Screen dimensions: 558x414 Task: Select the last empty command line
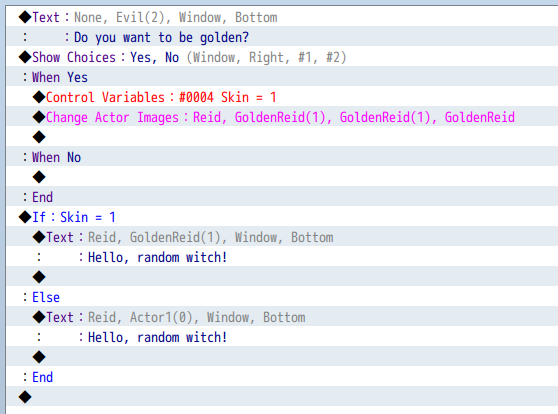pos(282,397)
